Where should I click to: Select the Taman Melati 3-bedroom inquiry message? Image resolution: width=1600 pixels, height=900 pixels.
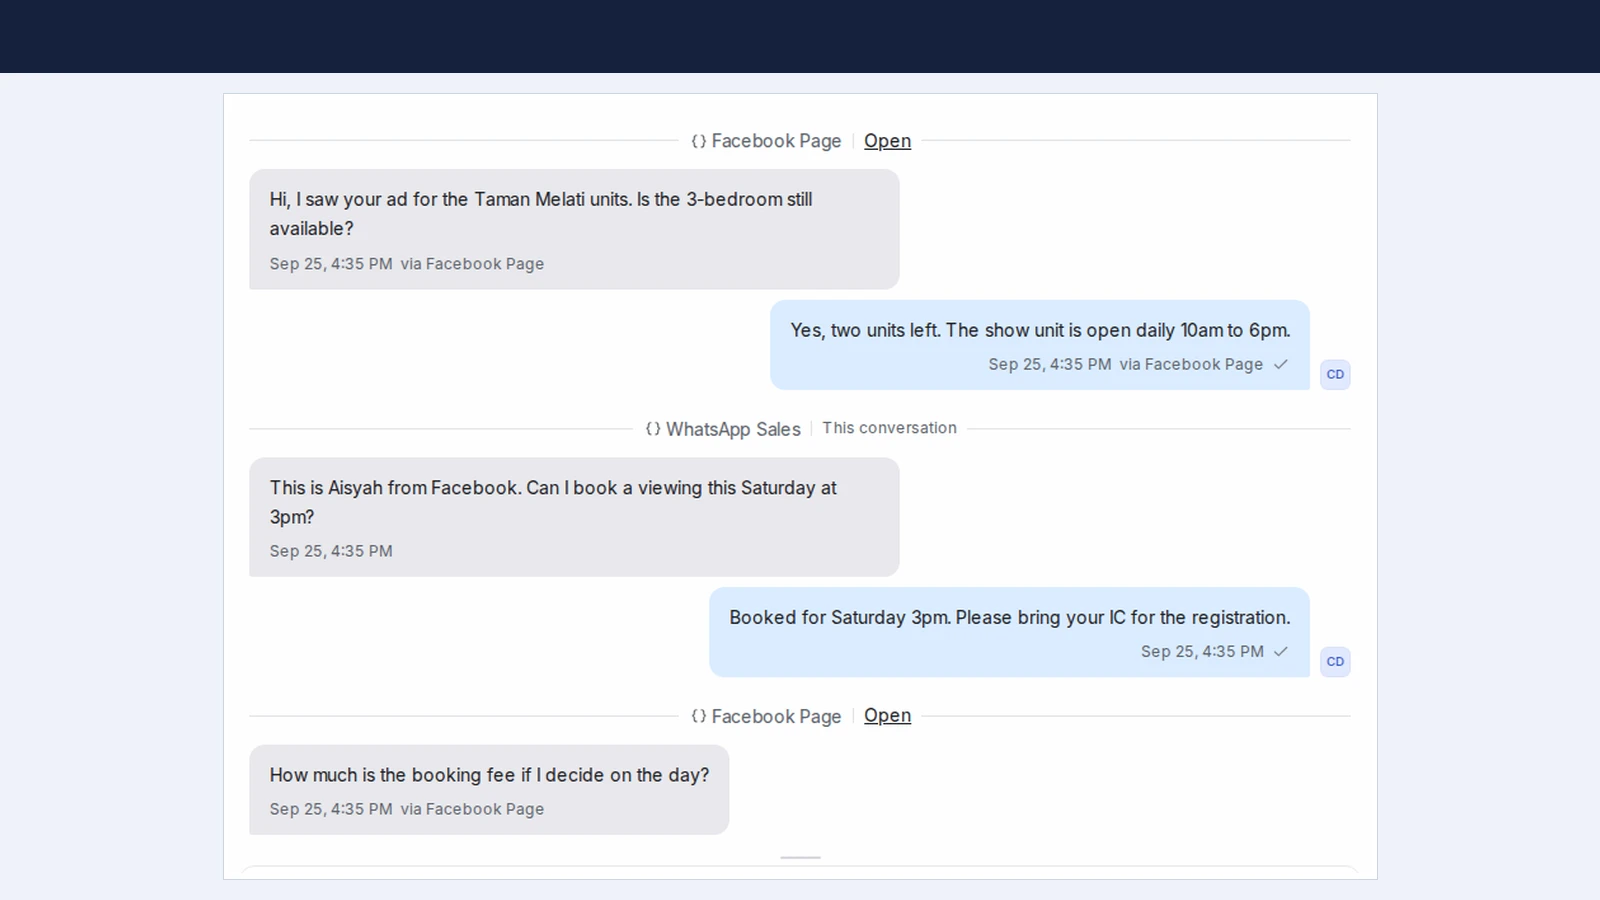coord(574,229)
